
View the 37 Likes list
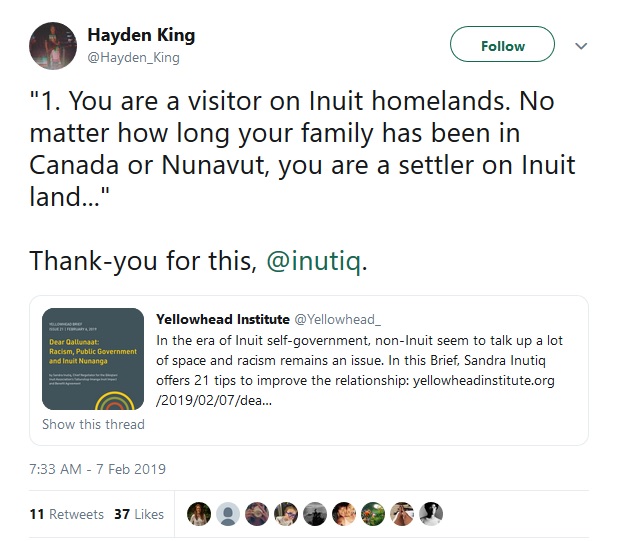(x=139, y=514)
